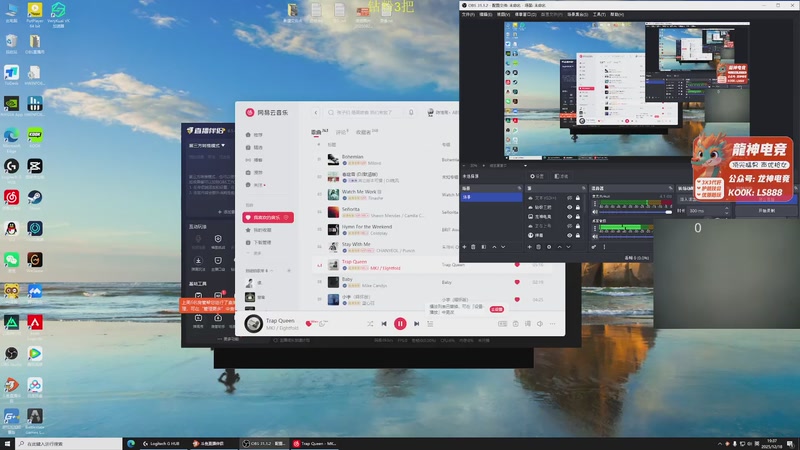This screenshot has height=450, width=800.
Task: Select the songs tab in the playlist
Action: coord(319,132)
